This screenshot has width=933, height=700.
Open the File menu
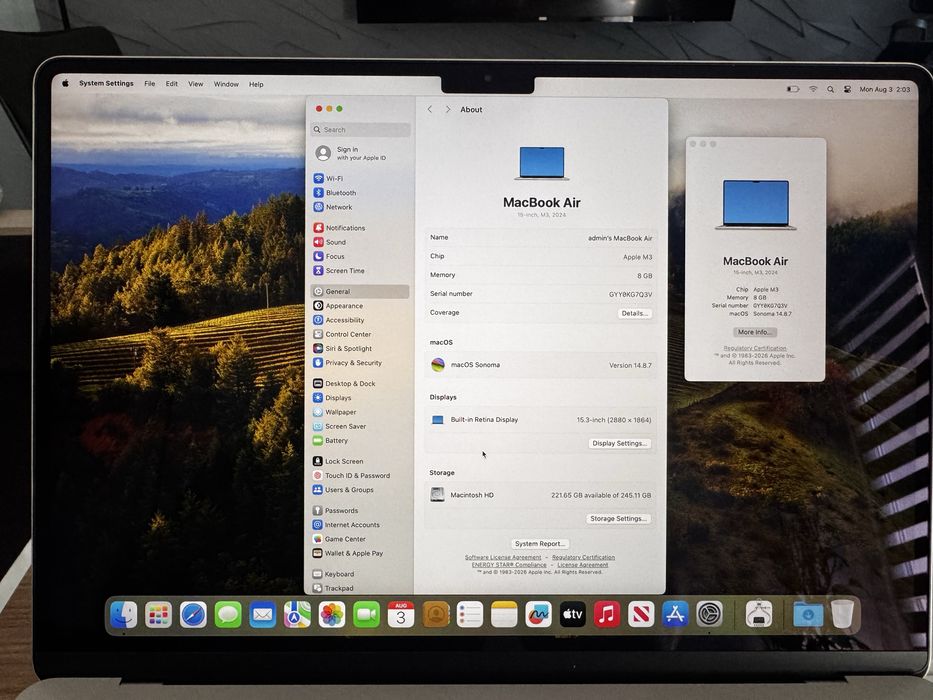click(x=150, y=84)
